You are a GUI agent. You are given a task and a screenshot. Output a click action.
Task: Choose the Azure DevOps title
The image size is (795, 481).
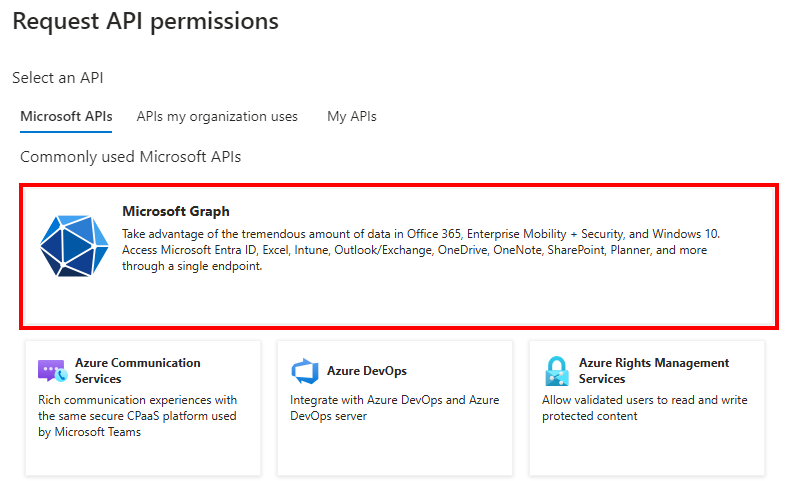coord(366,371)
